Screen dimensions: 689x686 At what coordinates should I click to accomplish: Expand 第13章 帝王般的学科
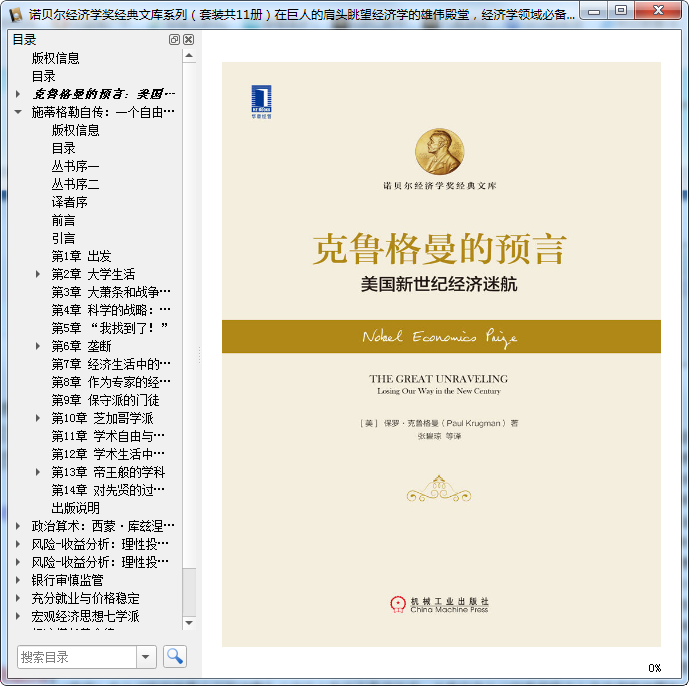[38, 472]
